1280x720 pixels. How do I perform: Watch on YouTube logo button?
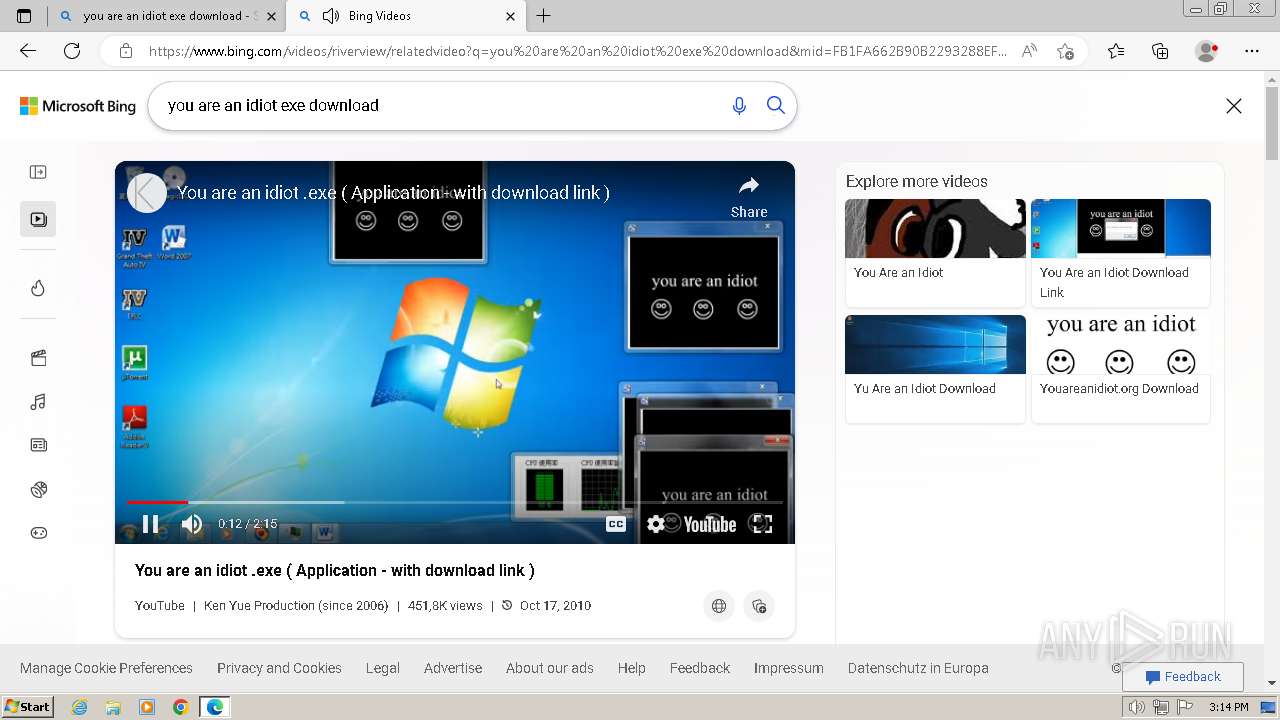(709, 524)
